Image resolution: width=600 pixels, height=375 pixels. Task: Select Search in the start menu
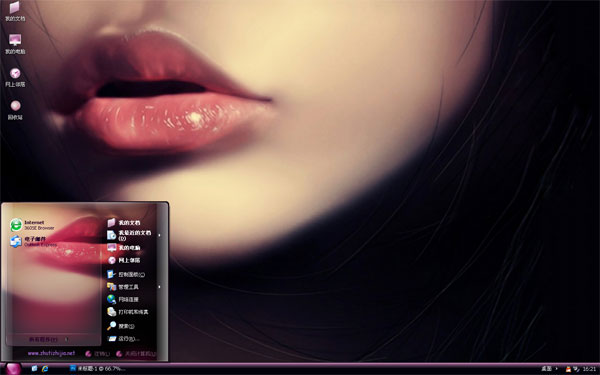pos(121,326)
